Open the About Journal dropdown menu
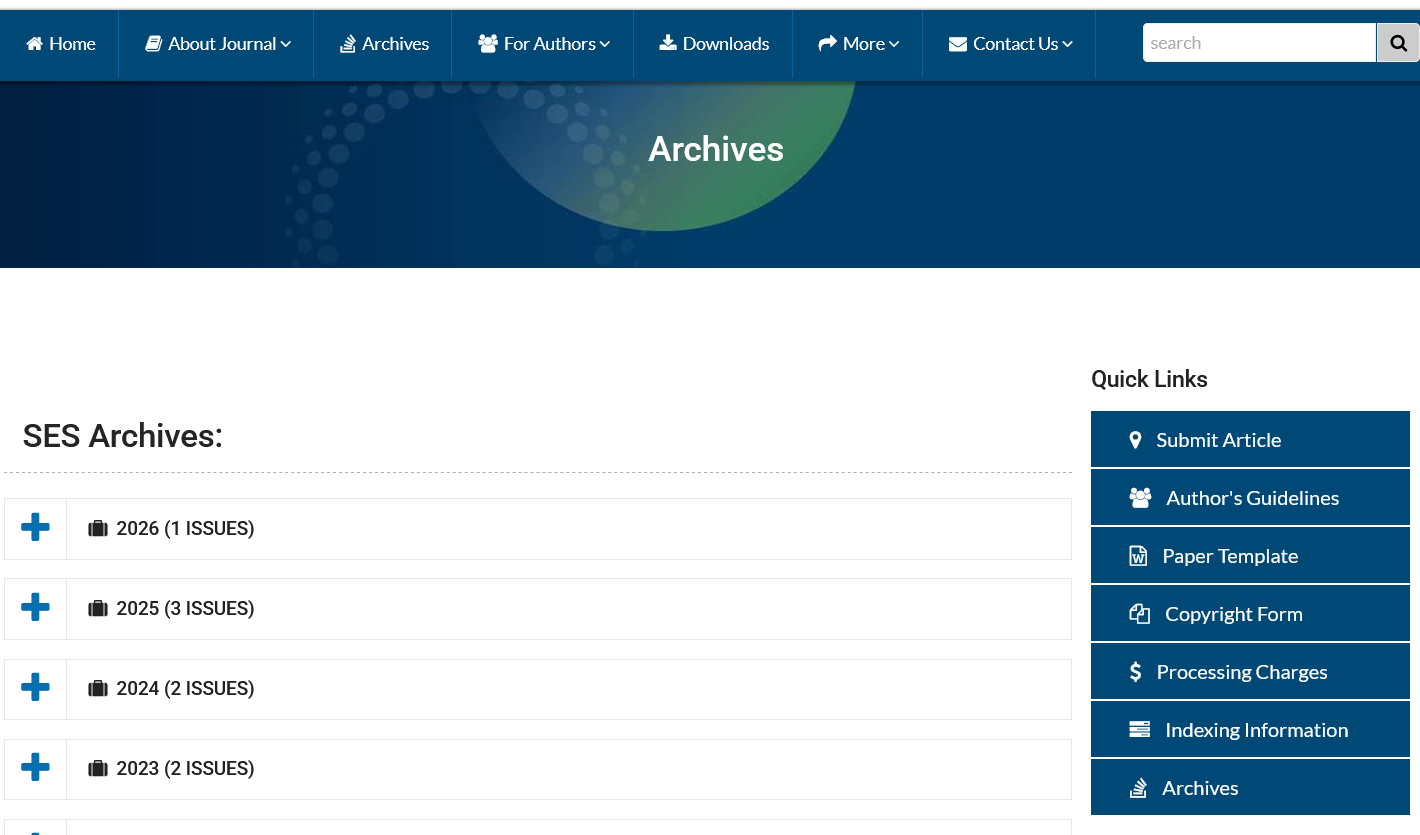This screenshot has width=1420, height=835. (217, 44)
